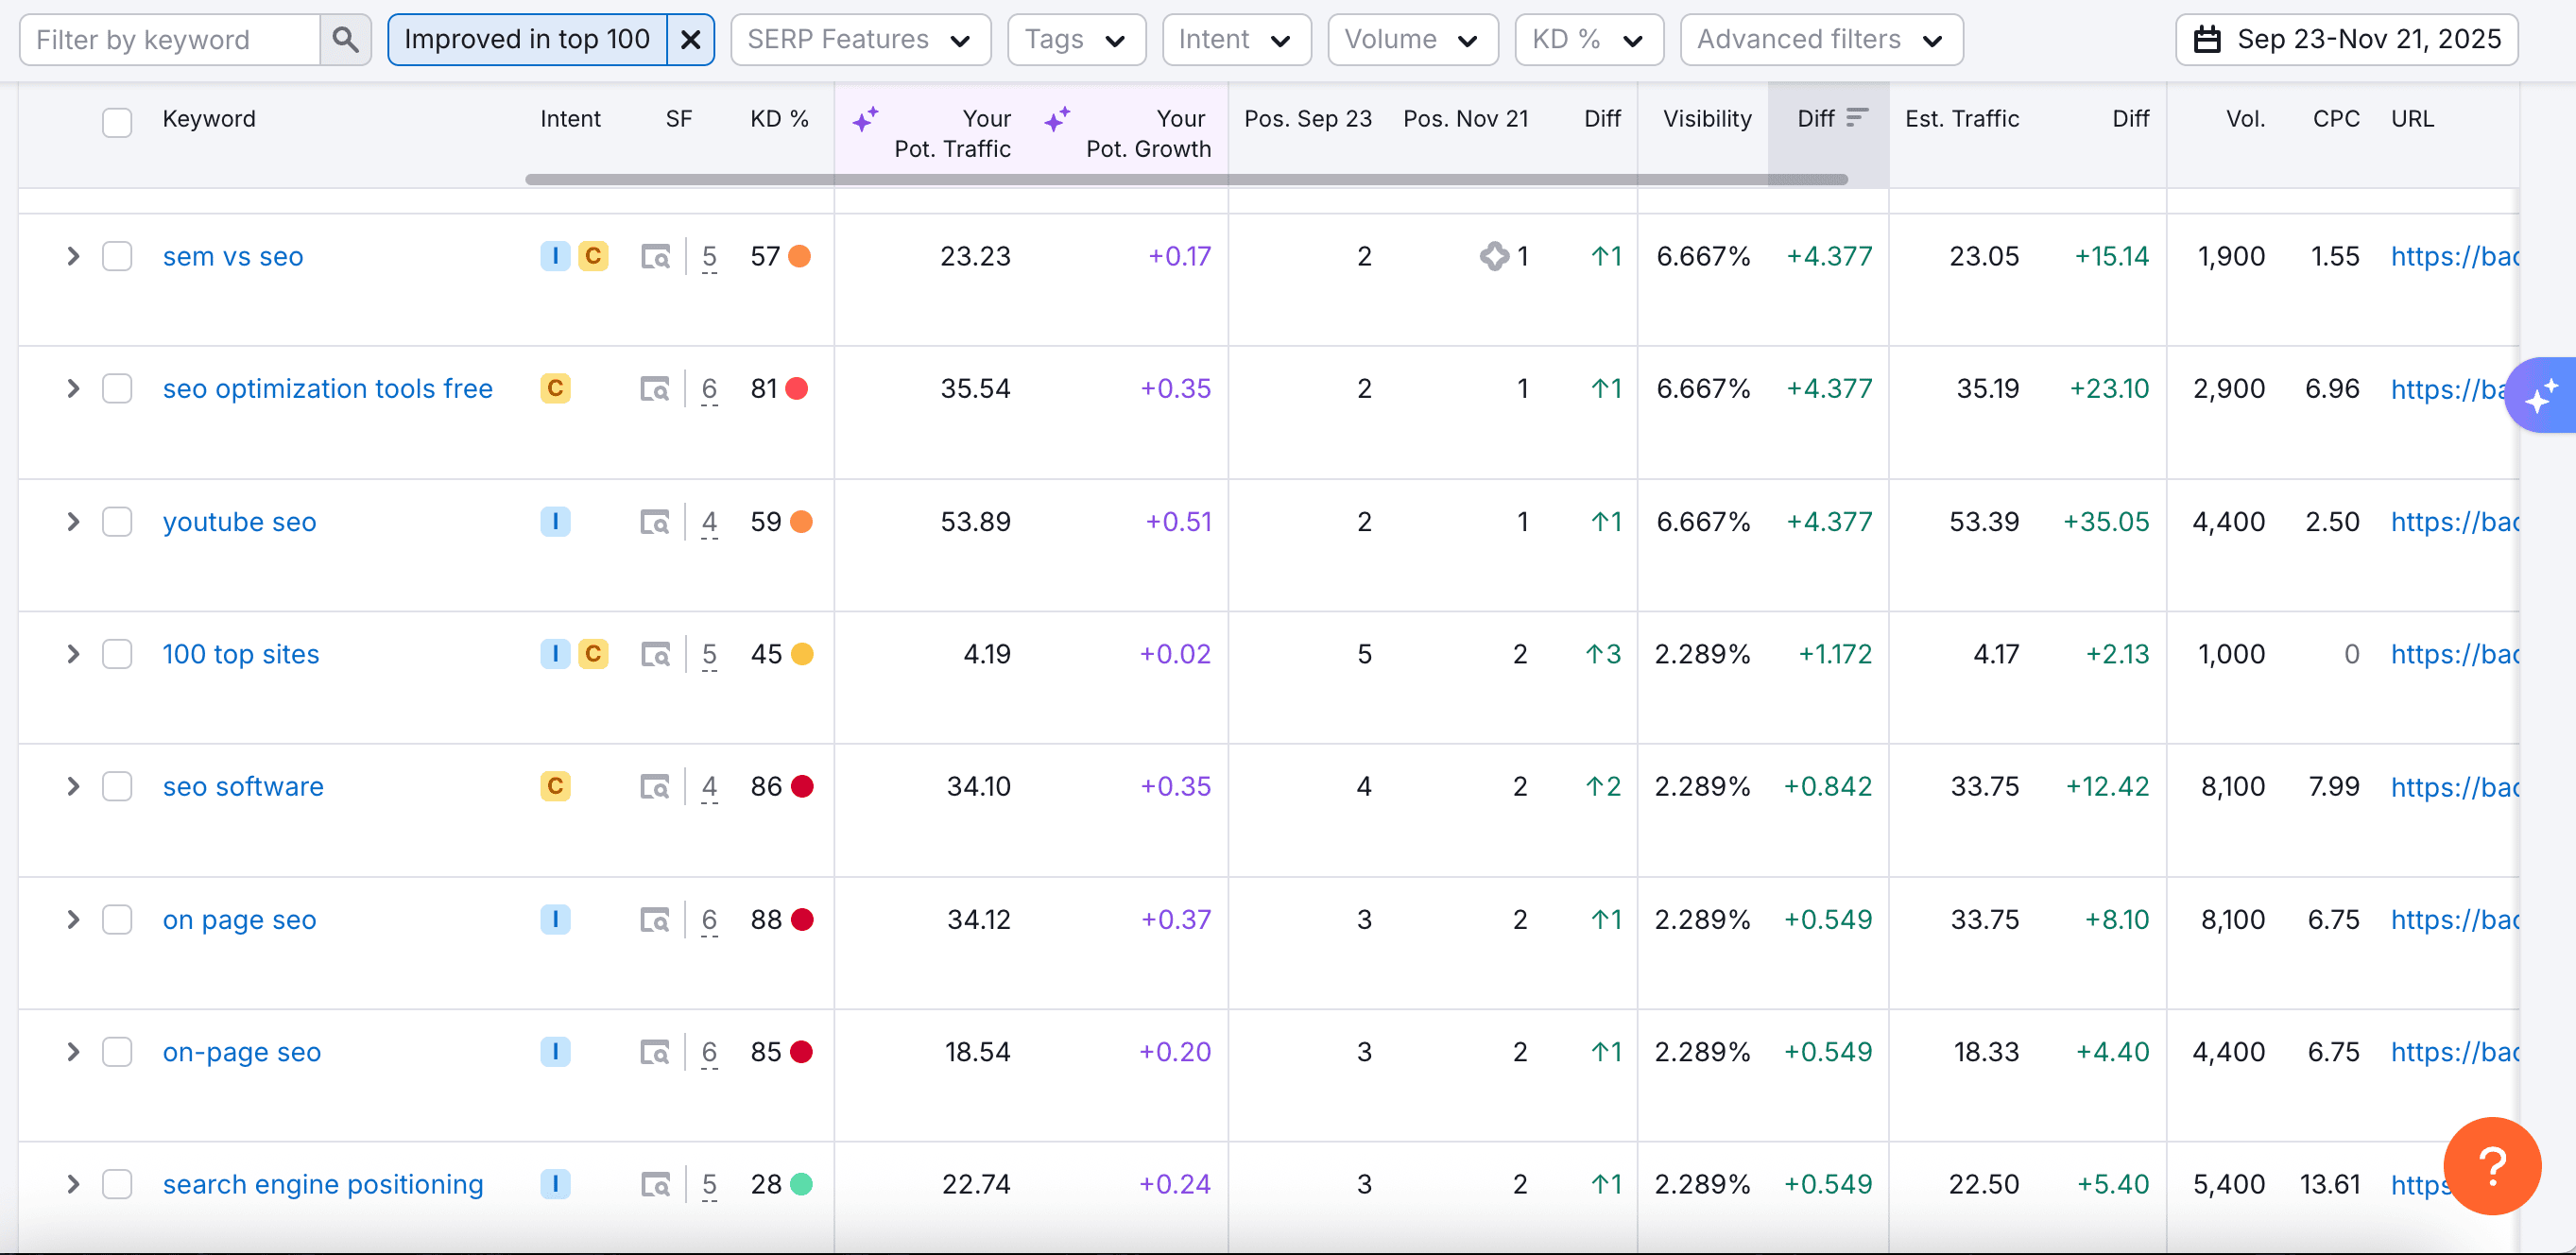Click the featured position icon for sem vs seo
The width and height of the screenshot is (2576, 1255).
point(1494,256)
